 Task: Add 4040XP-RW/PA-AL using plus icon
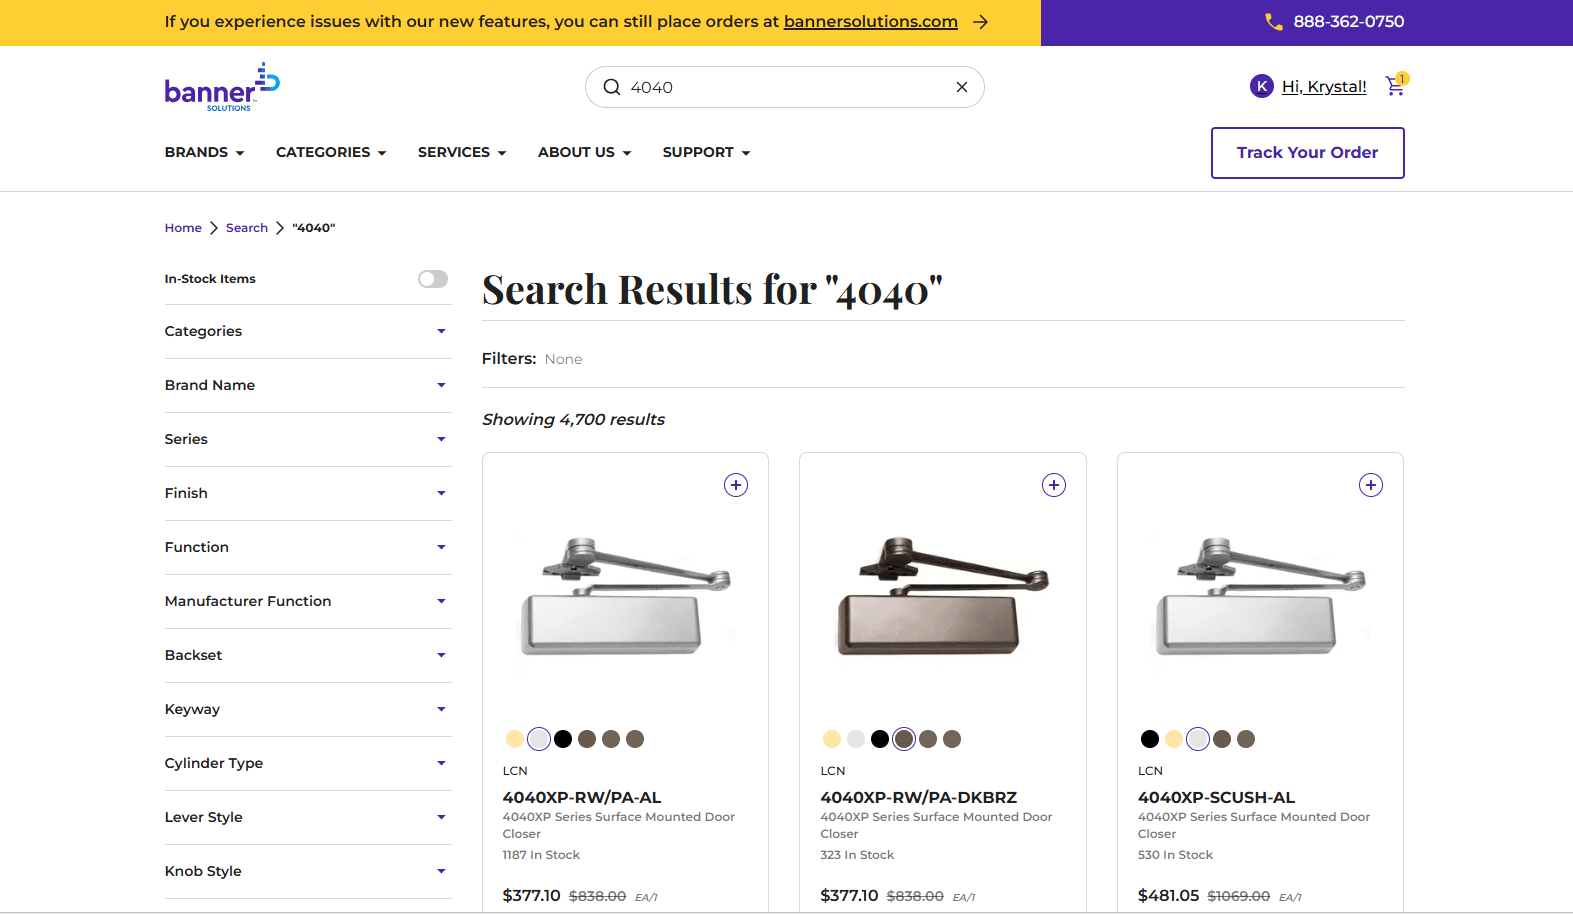(x=736, y=485)
